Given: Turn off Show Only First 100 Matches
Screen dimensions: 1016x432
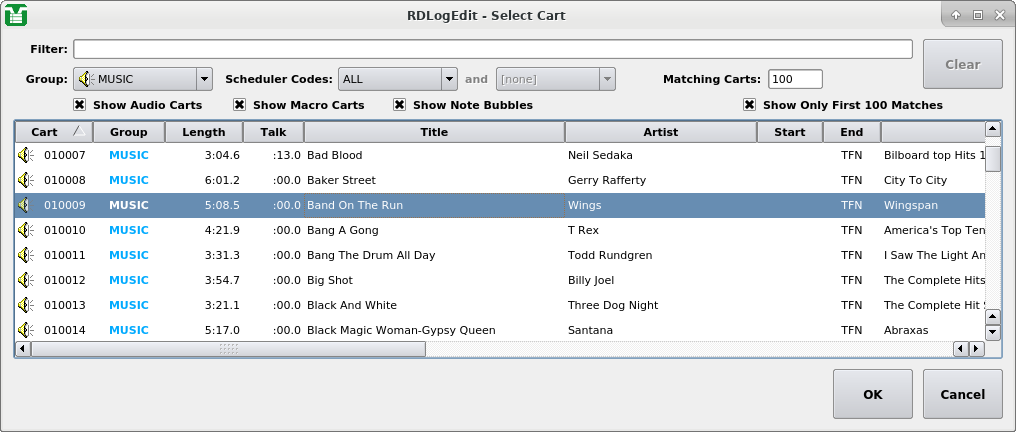Looking at the screenshot, I should tap(749, 105).
